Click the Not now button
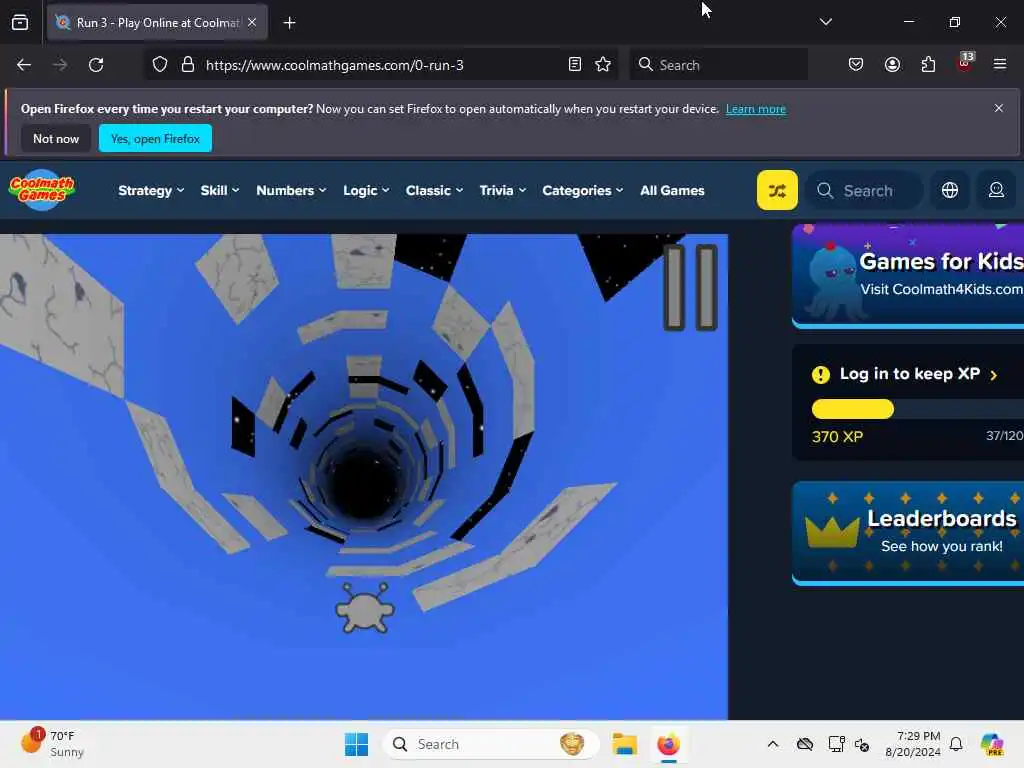Image resolution: width=1024 pixels, height=768 pixels. pos(56,138)
